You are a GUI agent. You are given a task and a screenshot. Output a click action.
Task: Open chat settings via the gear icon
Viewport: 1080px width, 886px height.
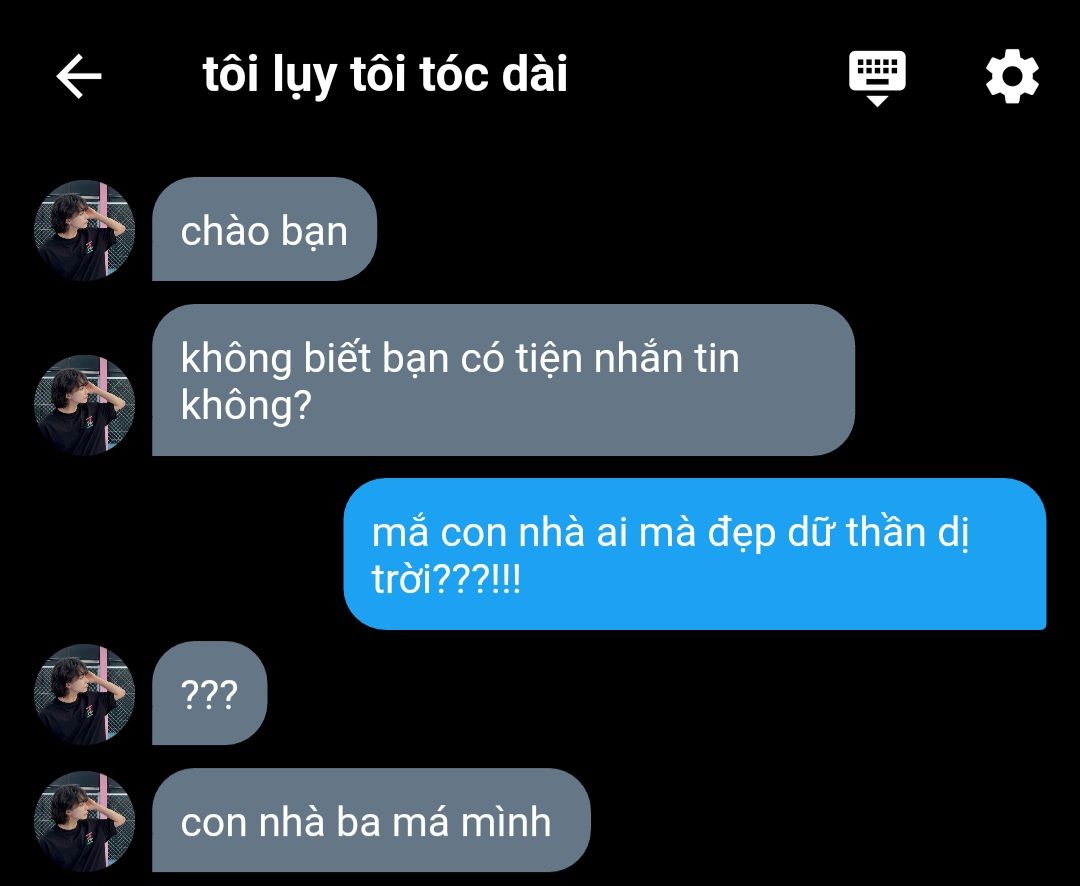click(1012, 76)
